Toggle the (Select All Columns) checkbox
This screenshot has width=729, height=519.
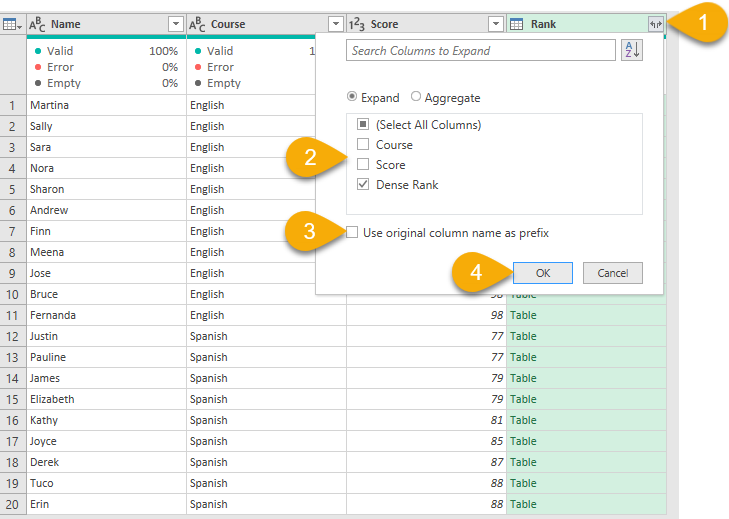tap(363, 125)
